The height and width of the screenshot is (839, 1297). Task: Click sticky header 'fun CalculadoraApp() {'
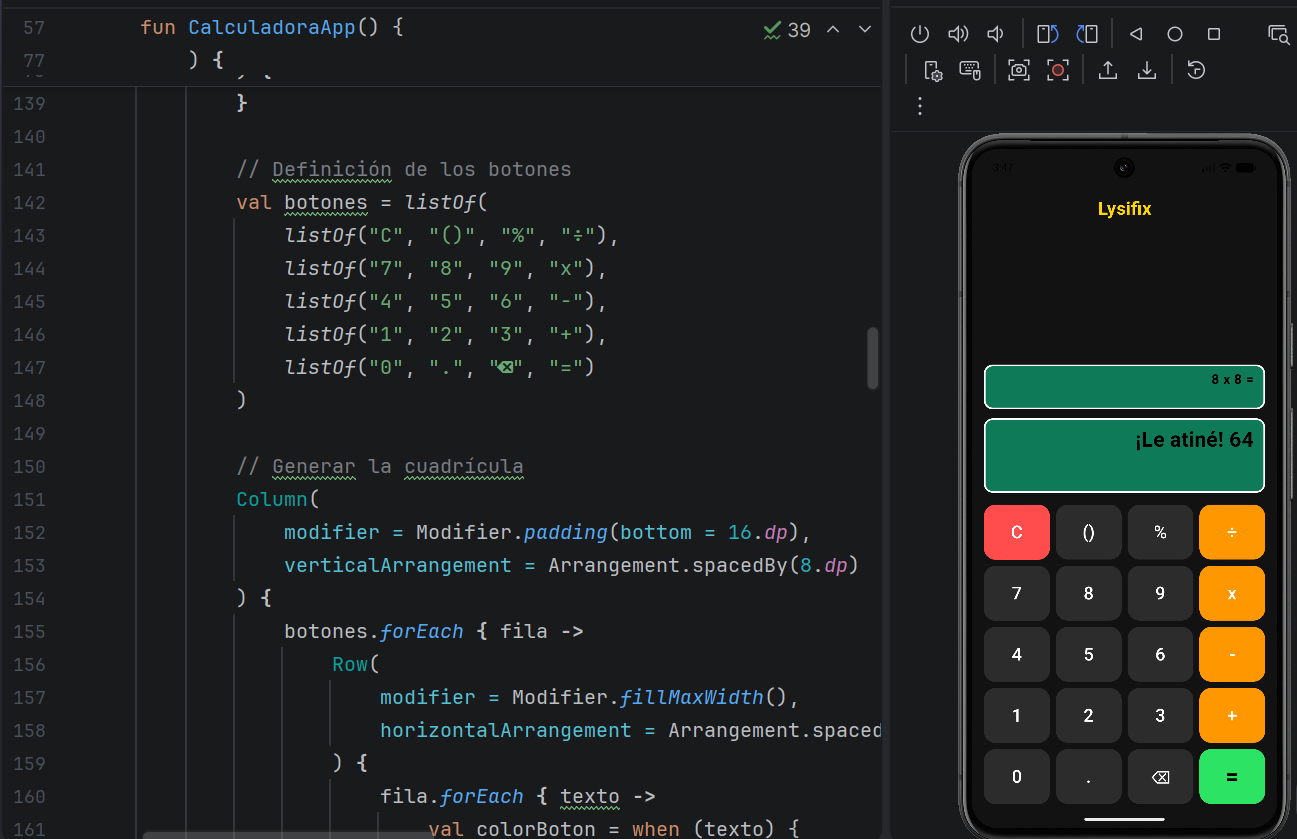click(272, 28)
